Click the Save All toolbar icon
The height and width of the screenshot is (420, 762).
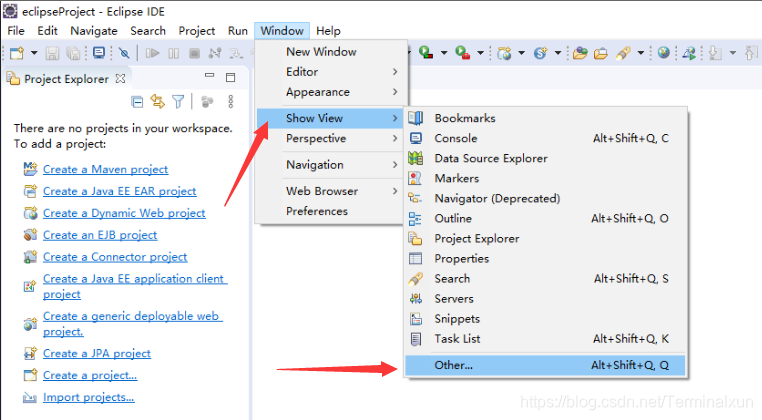(x=73, y=52)
